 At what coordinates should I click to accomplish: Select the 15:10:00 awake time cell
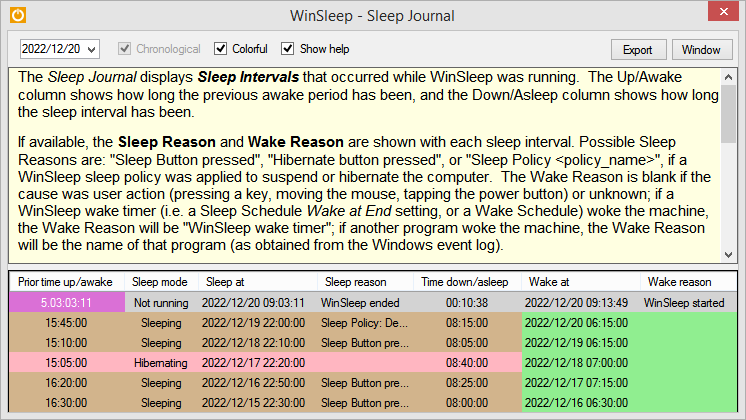click(x=67, y=342)
